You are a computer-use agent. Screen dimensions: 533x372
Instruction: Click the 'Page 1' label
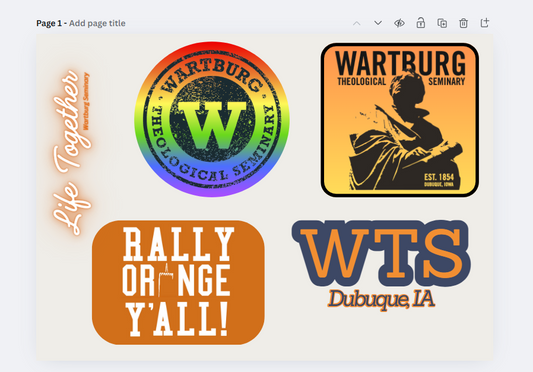(x=49, y=23)
